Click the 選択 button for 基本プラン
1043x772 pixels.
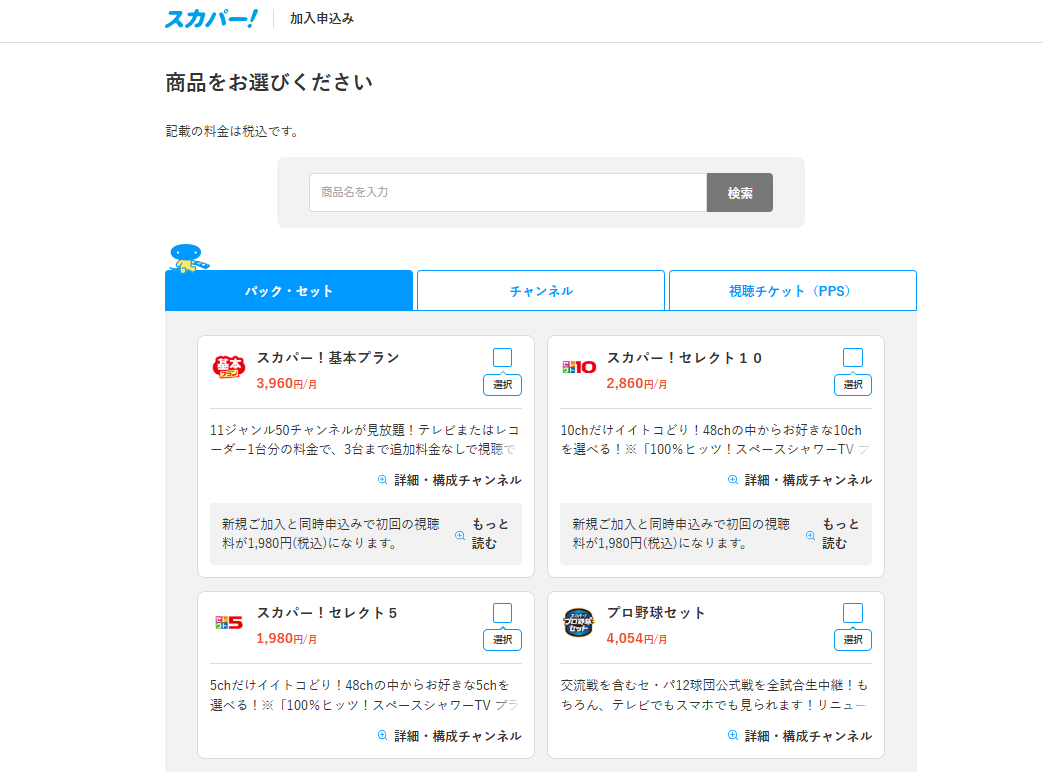(x=502, y=384)
